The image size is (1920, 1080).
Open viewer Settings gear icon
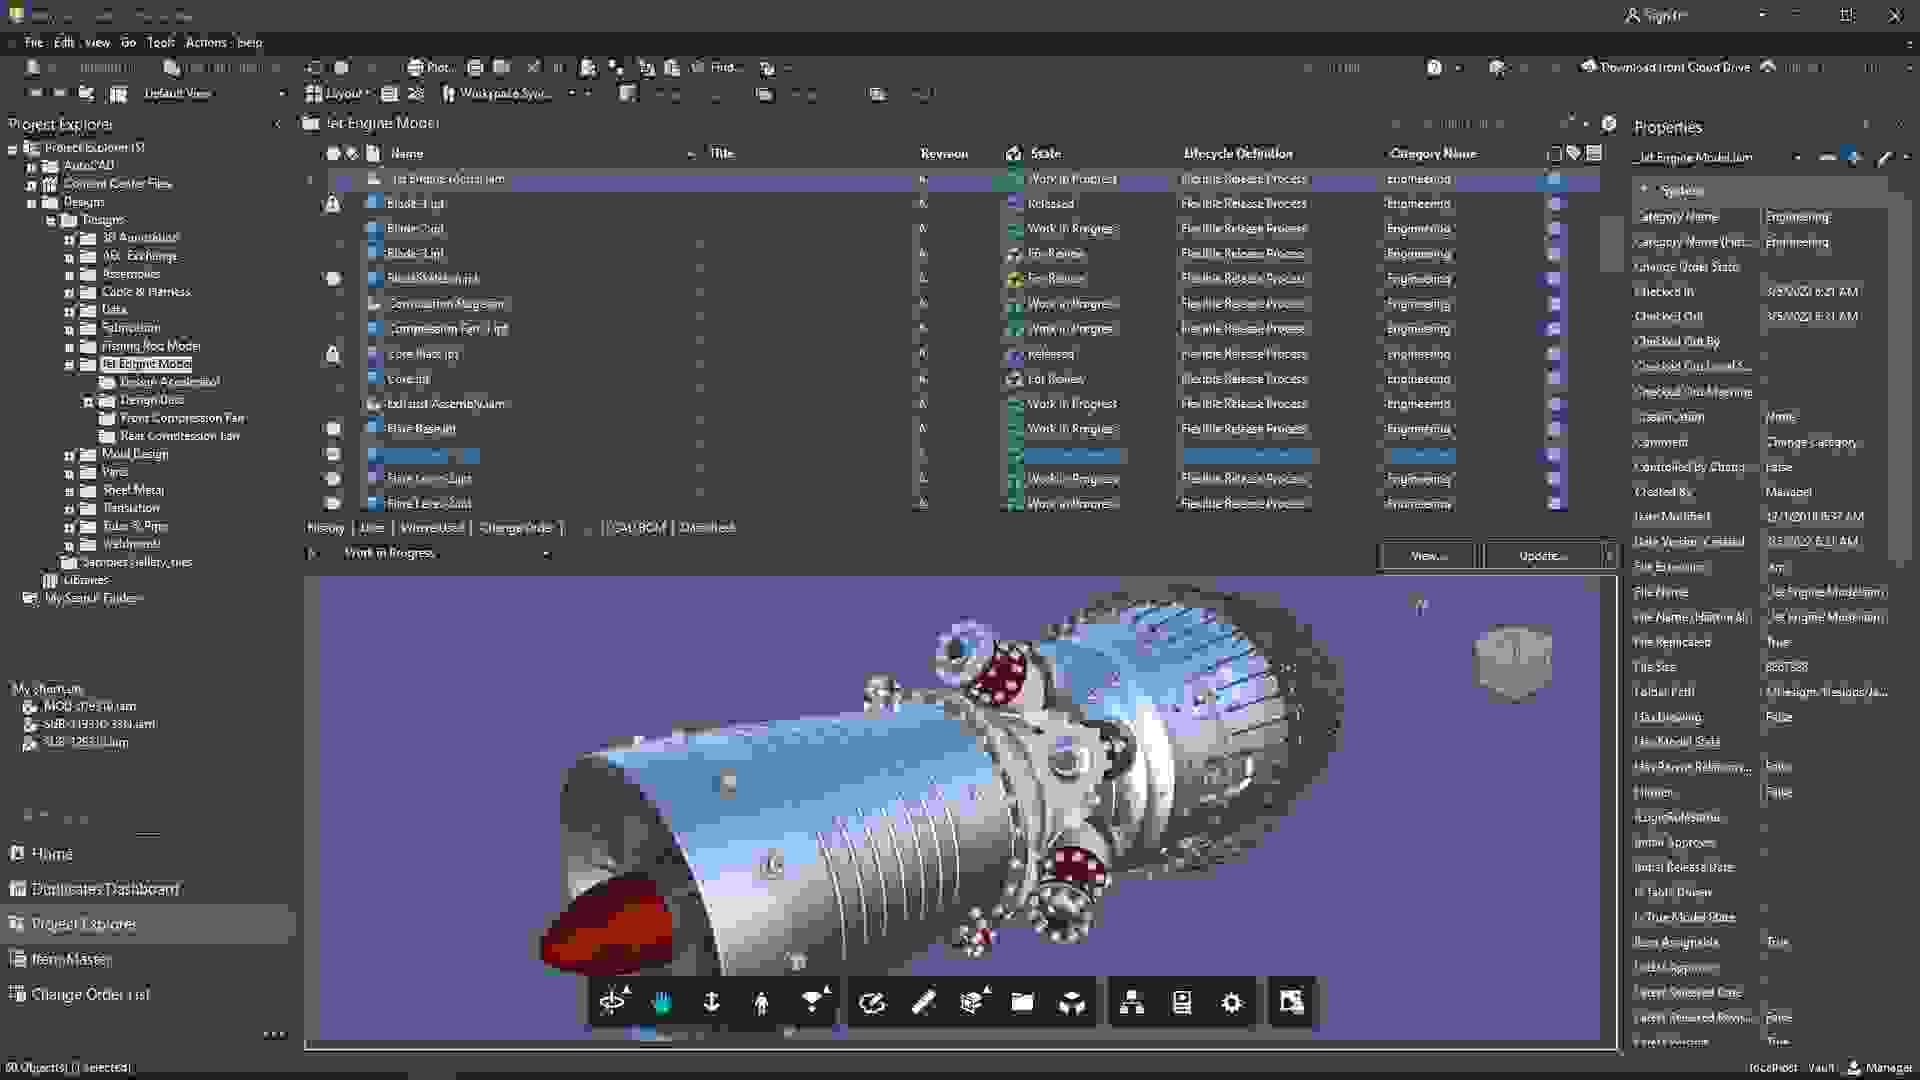pyautogui.click(x=1232, y=1003)
